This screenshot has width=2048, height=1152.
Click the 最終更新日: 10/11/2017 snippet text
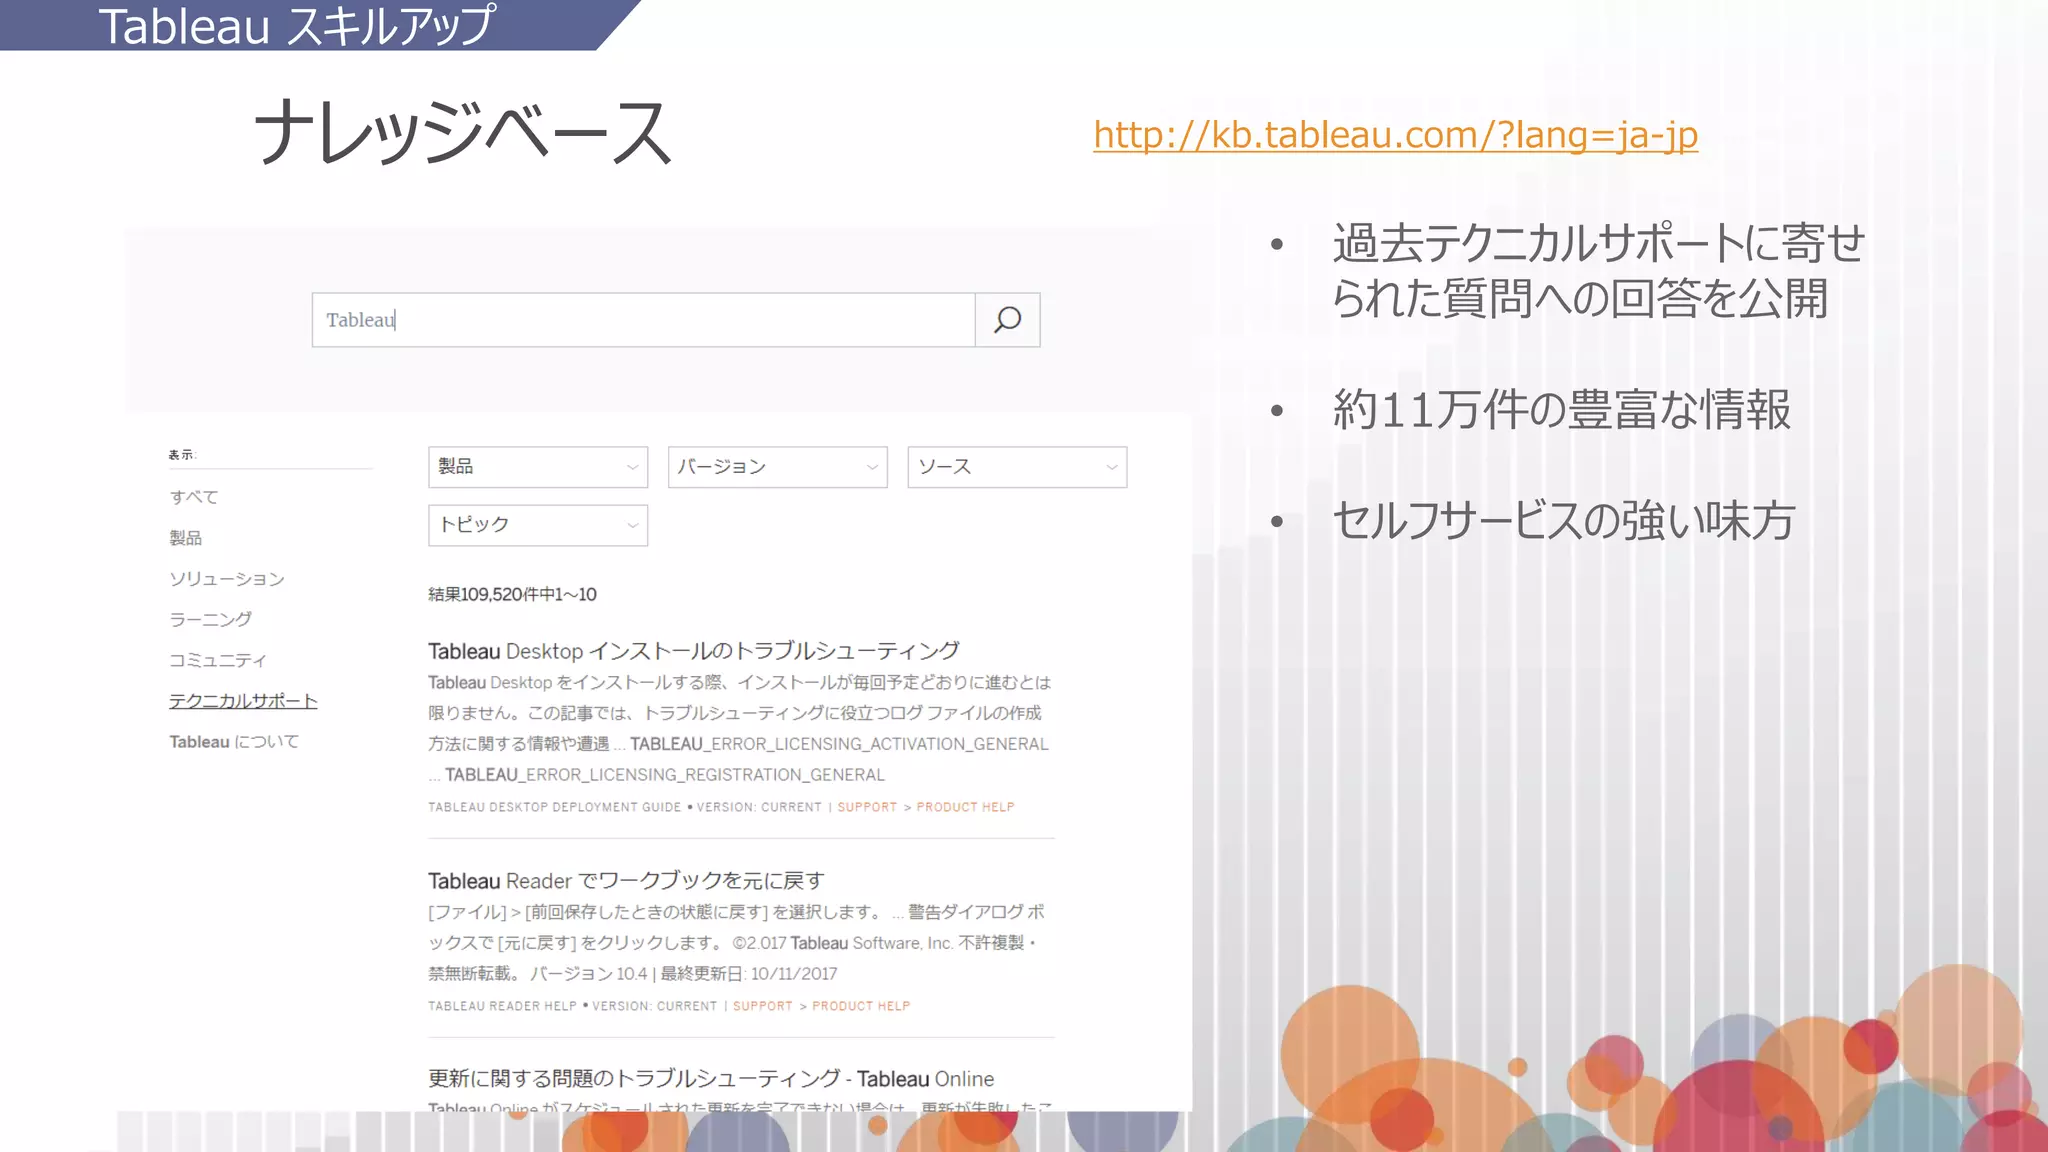pos(749,974)
